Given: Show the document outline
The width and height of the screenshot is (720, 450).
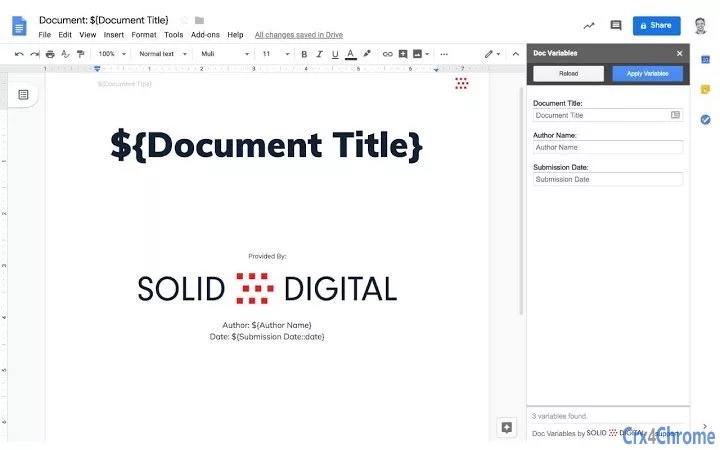Looking at the screenshot, I should (23, 95).
